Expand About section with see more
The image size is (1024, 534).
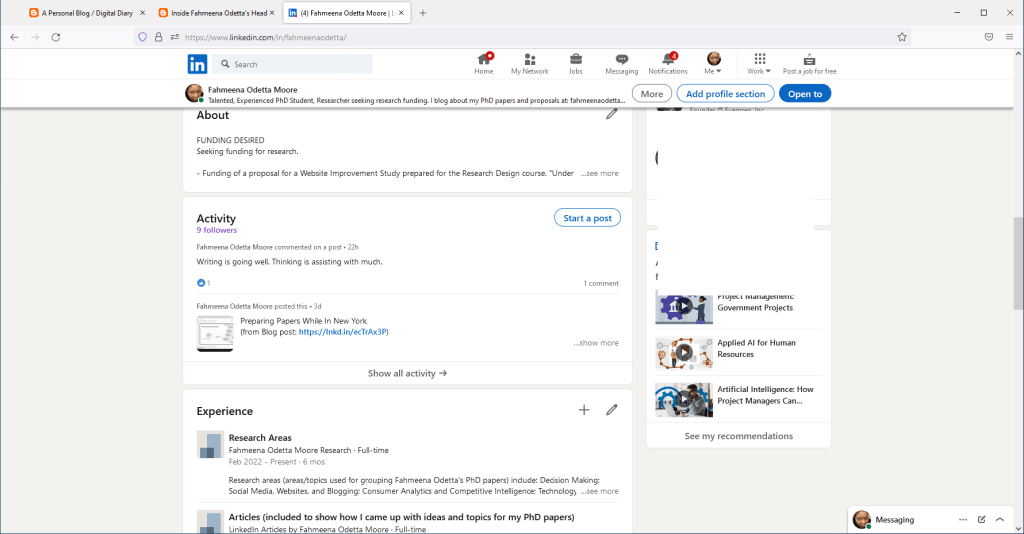(x=600, y=173)
